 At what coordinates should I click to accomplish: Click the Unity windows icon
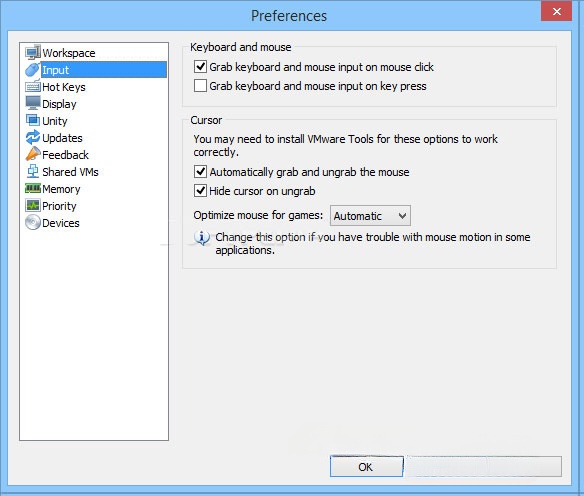(33, 120)
